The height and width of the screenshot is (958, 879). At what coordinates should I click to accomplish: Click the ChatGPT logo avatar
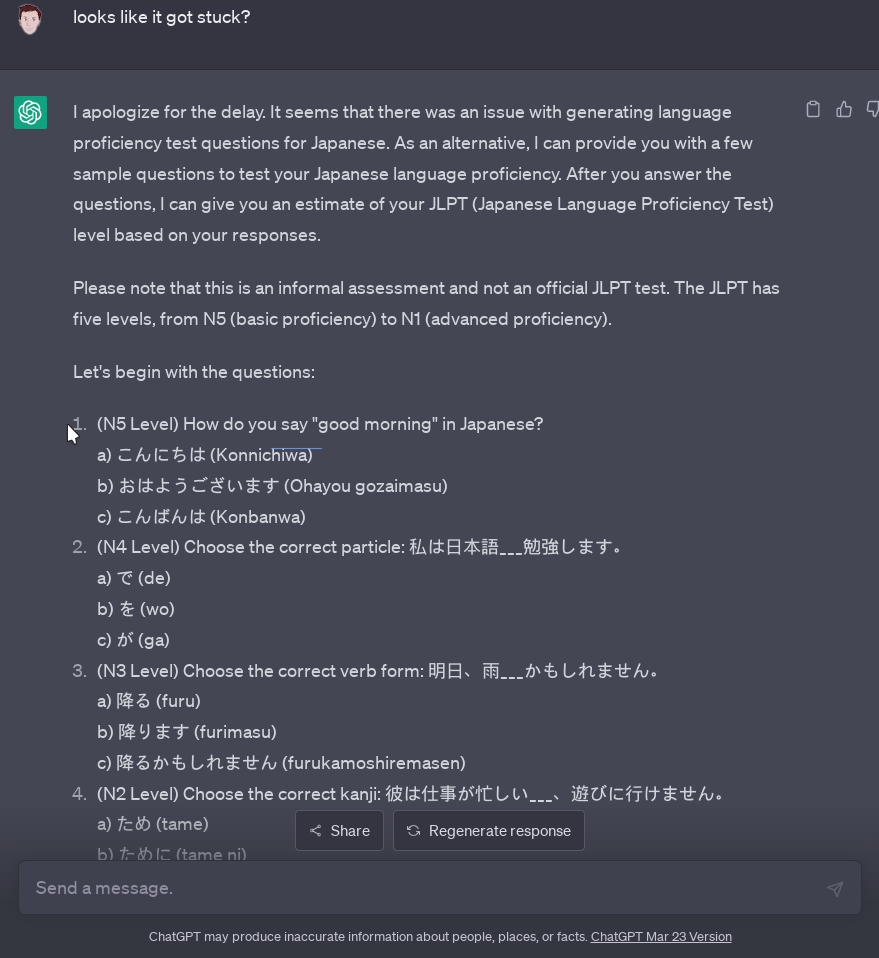30,111
